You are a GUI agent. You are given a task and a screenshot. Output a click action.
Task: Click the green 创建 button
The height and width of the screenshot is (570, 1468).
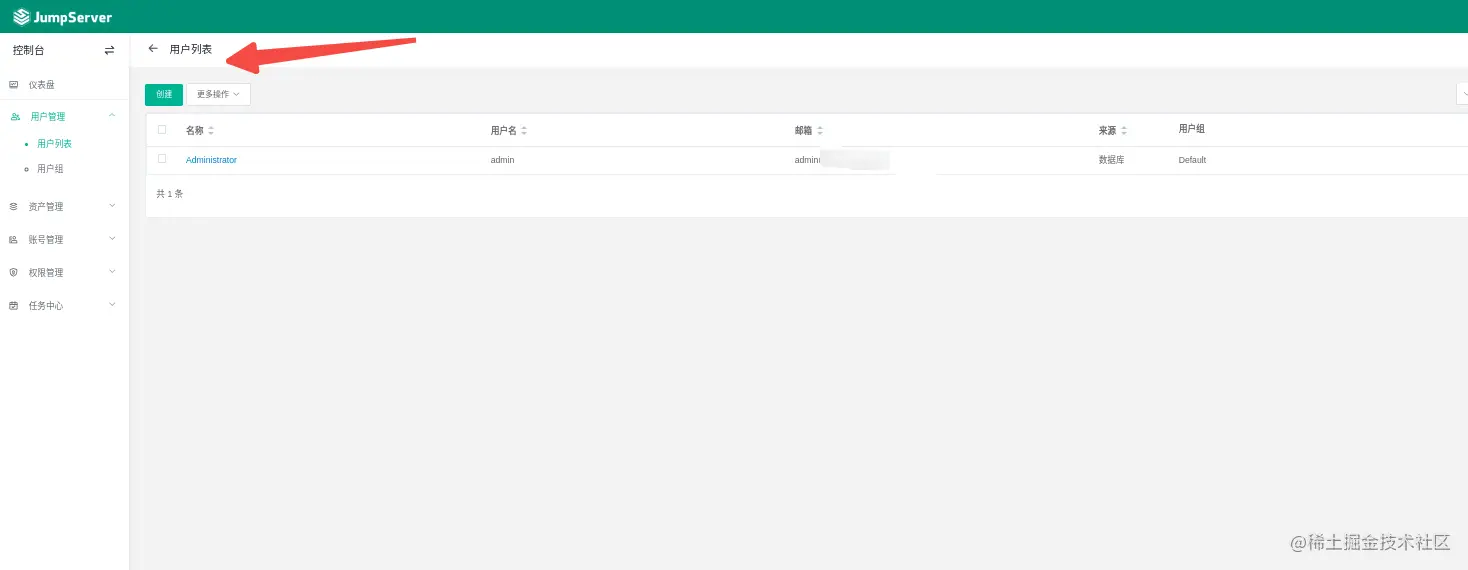pyautogui.click(x=164, y=94)
